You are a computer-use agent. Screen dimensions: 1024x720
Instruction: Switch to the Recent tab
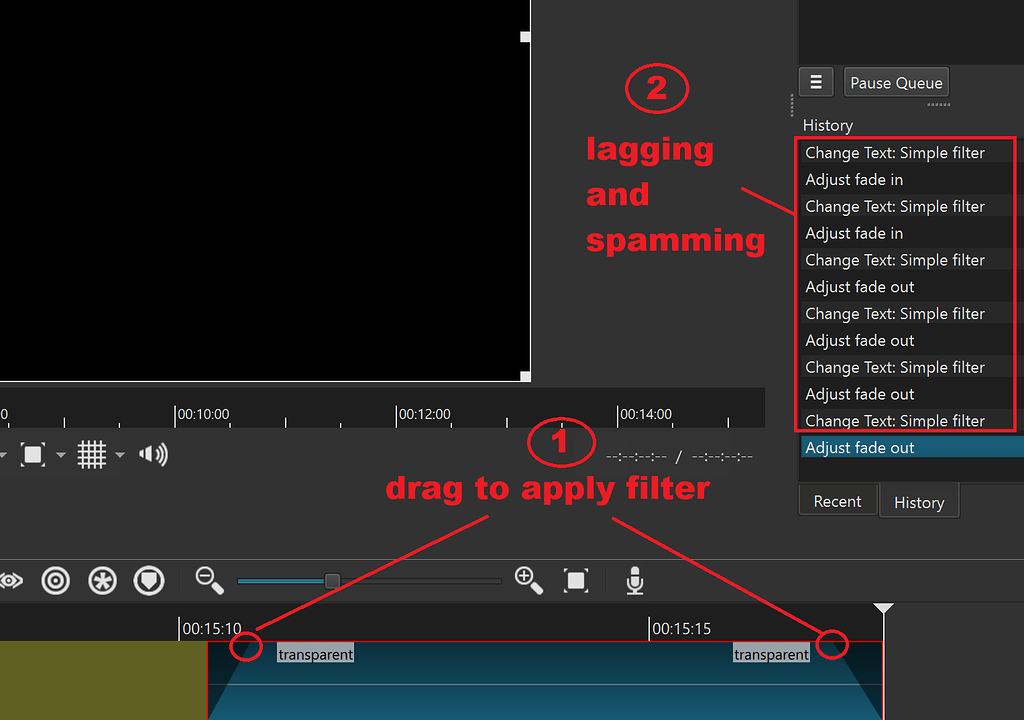coord(838,500)
